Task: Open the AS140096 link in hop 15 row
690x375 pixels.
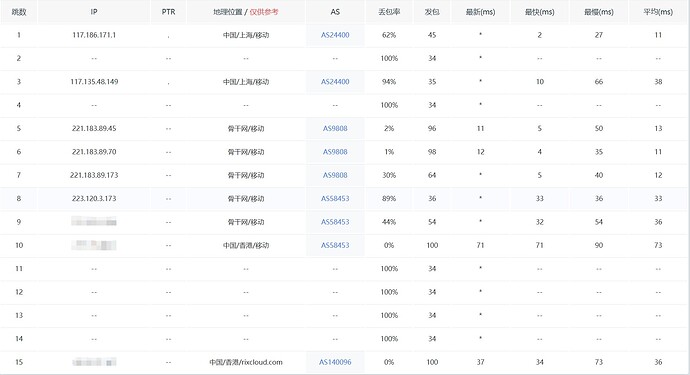Action: (335, 362)
